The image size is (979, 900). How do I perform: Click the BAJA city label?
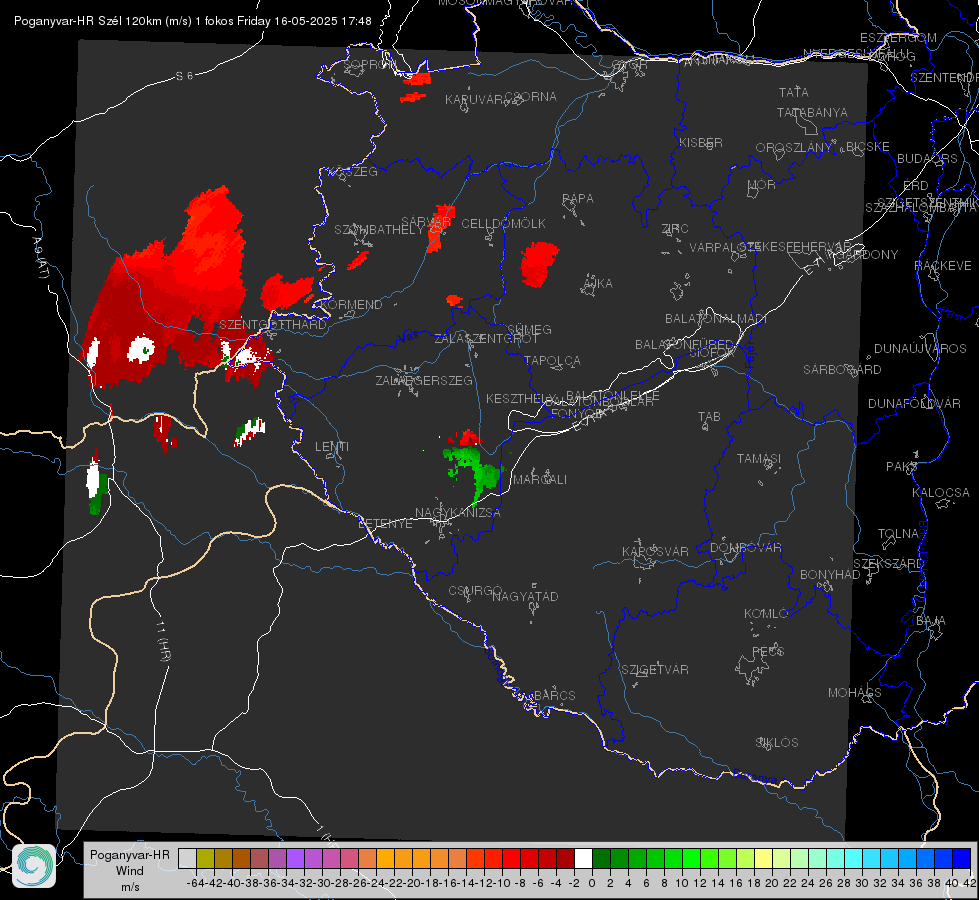(931, 621)
